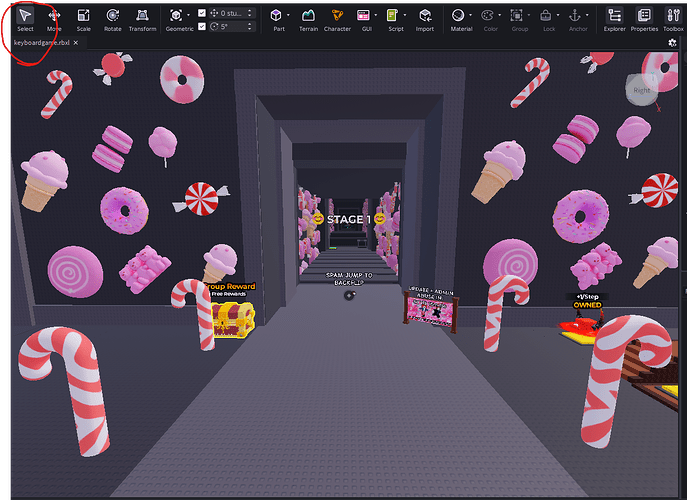The width and height of the screenshot is (687, 500).
Task: Click the rotation increment 5° field
Action: 232,26
